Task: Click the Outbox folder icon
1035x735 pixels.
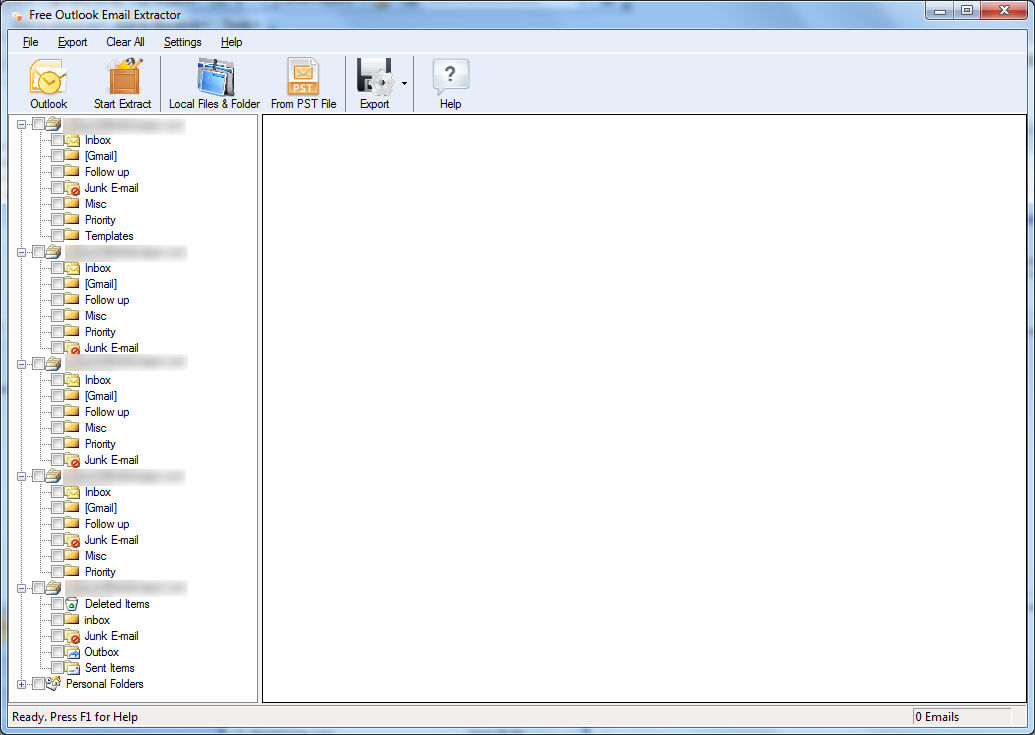Action: (x=72, y=652)
